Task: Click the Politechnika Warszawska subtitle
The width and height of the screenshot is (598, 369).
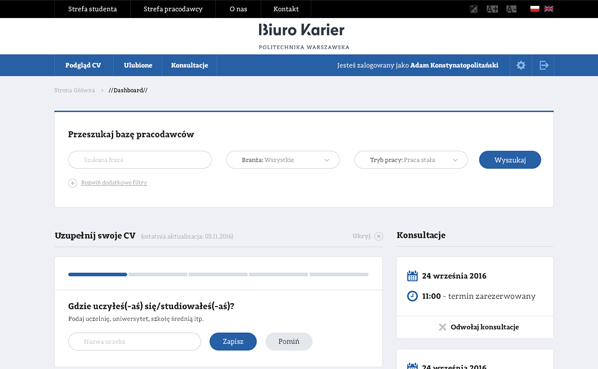Action: [x=304, y=47]
